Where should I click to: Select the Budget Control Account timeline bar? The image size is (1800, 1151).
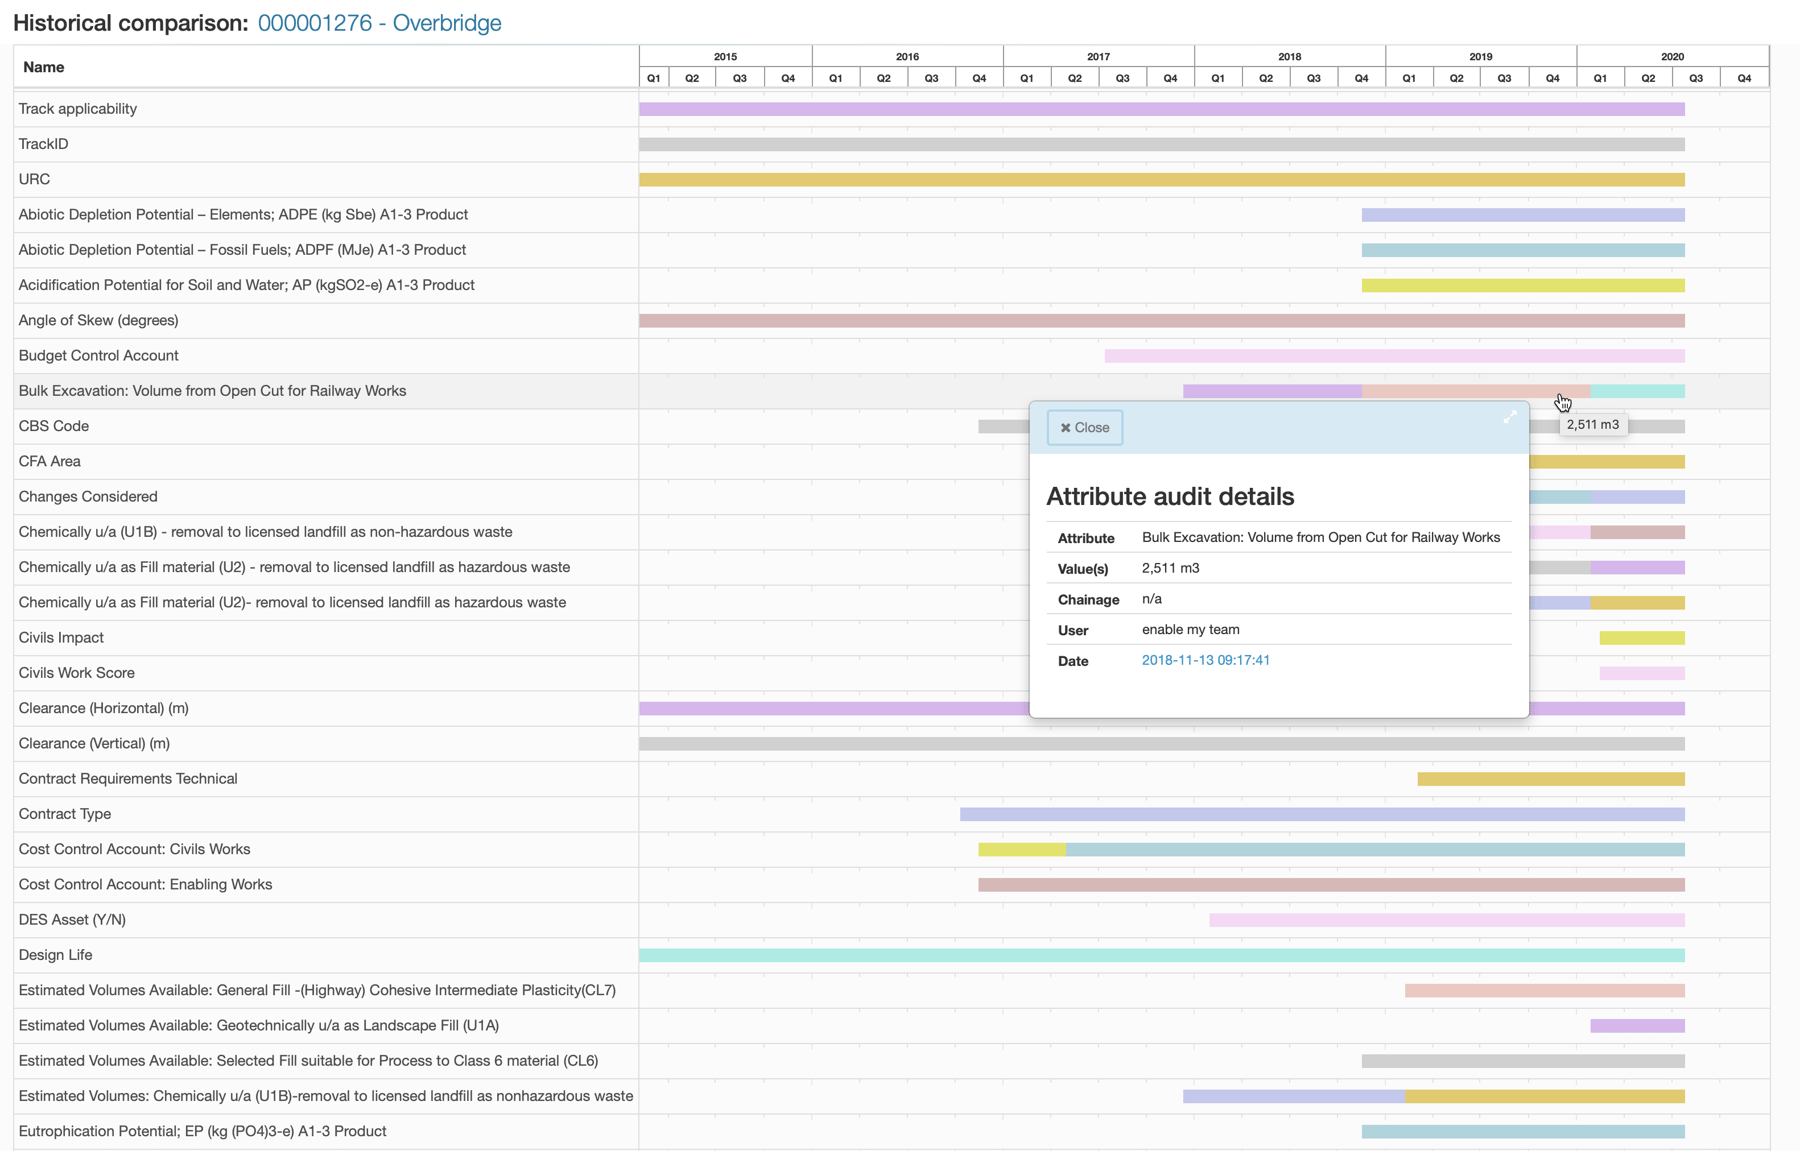point(1395,356)
